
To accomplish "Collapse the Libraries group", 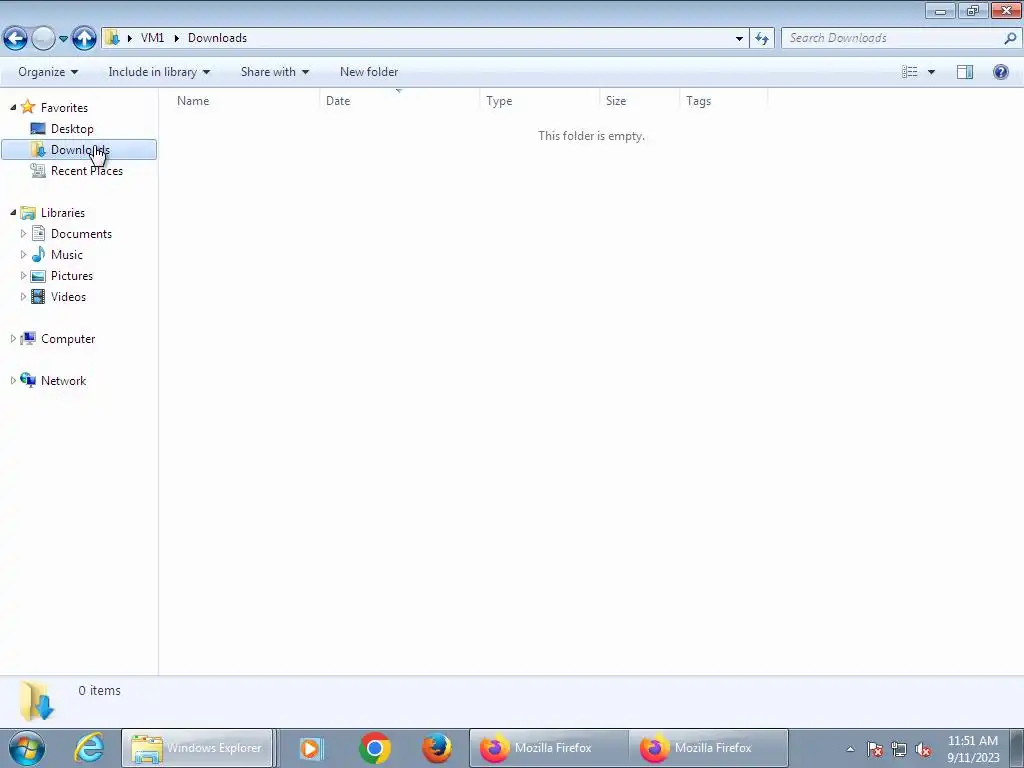I will click(13, 212).
